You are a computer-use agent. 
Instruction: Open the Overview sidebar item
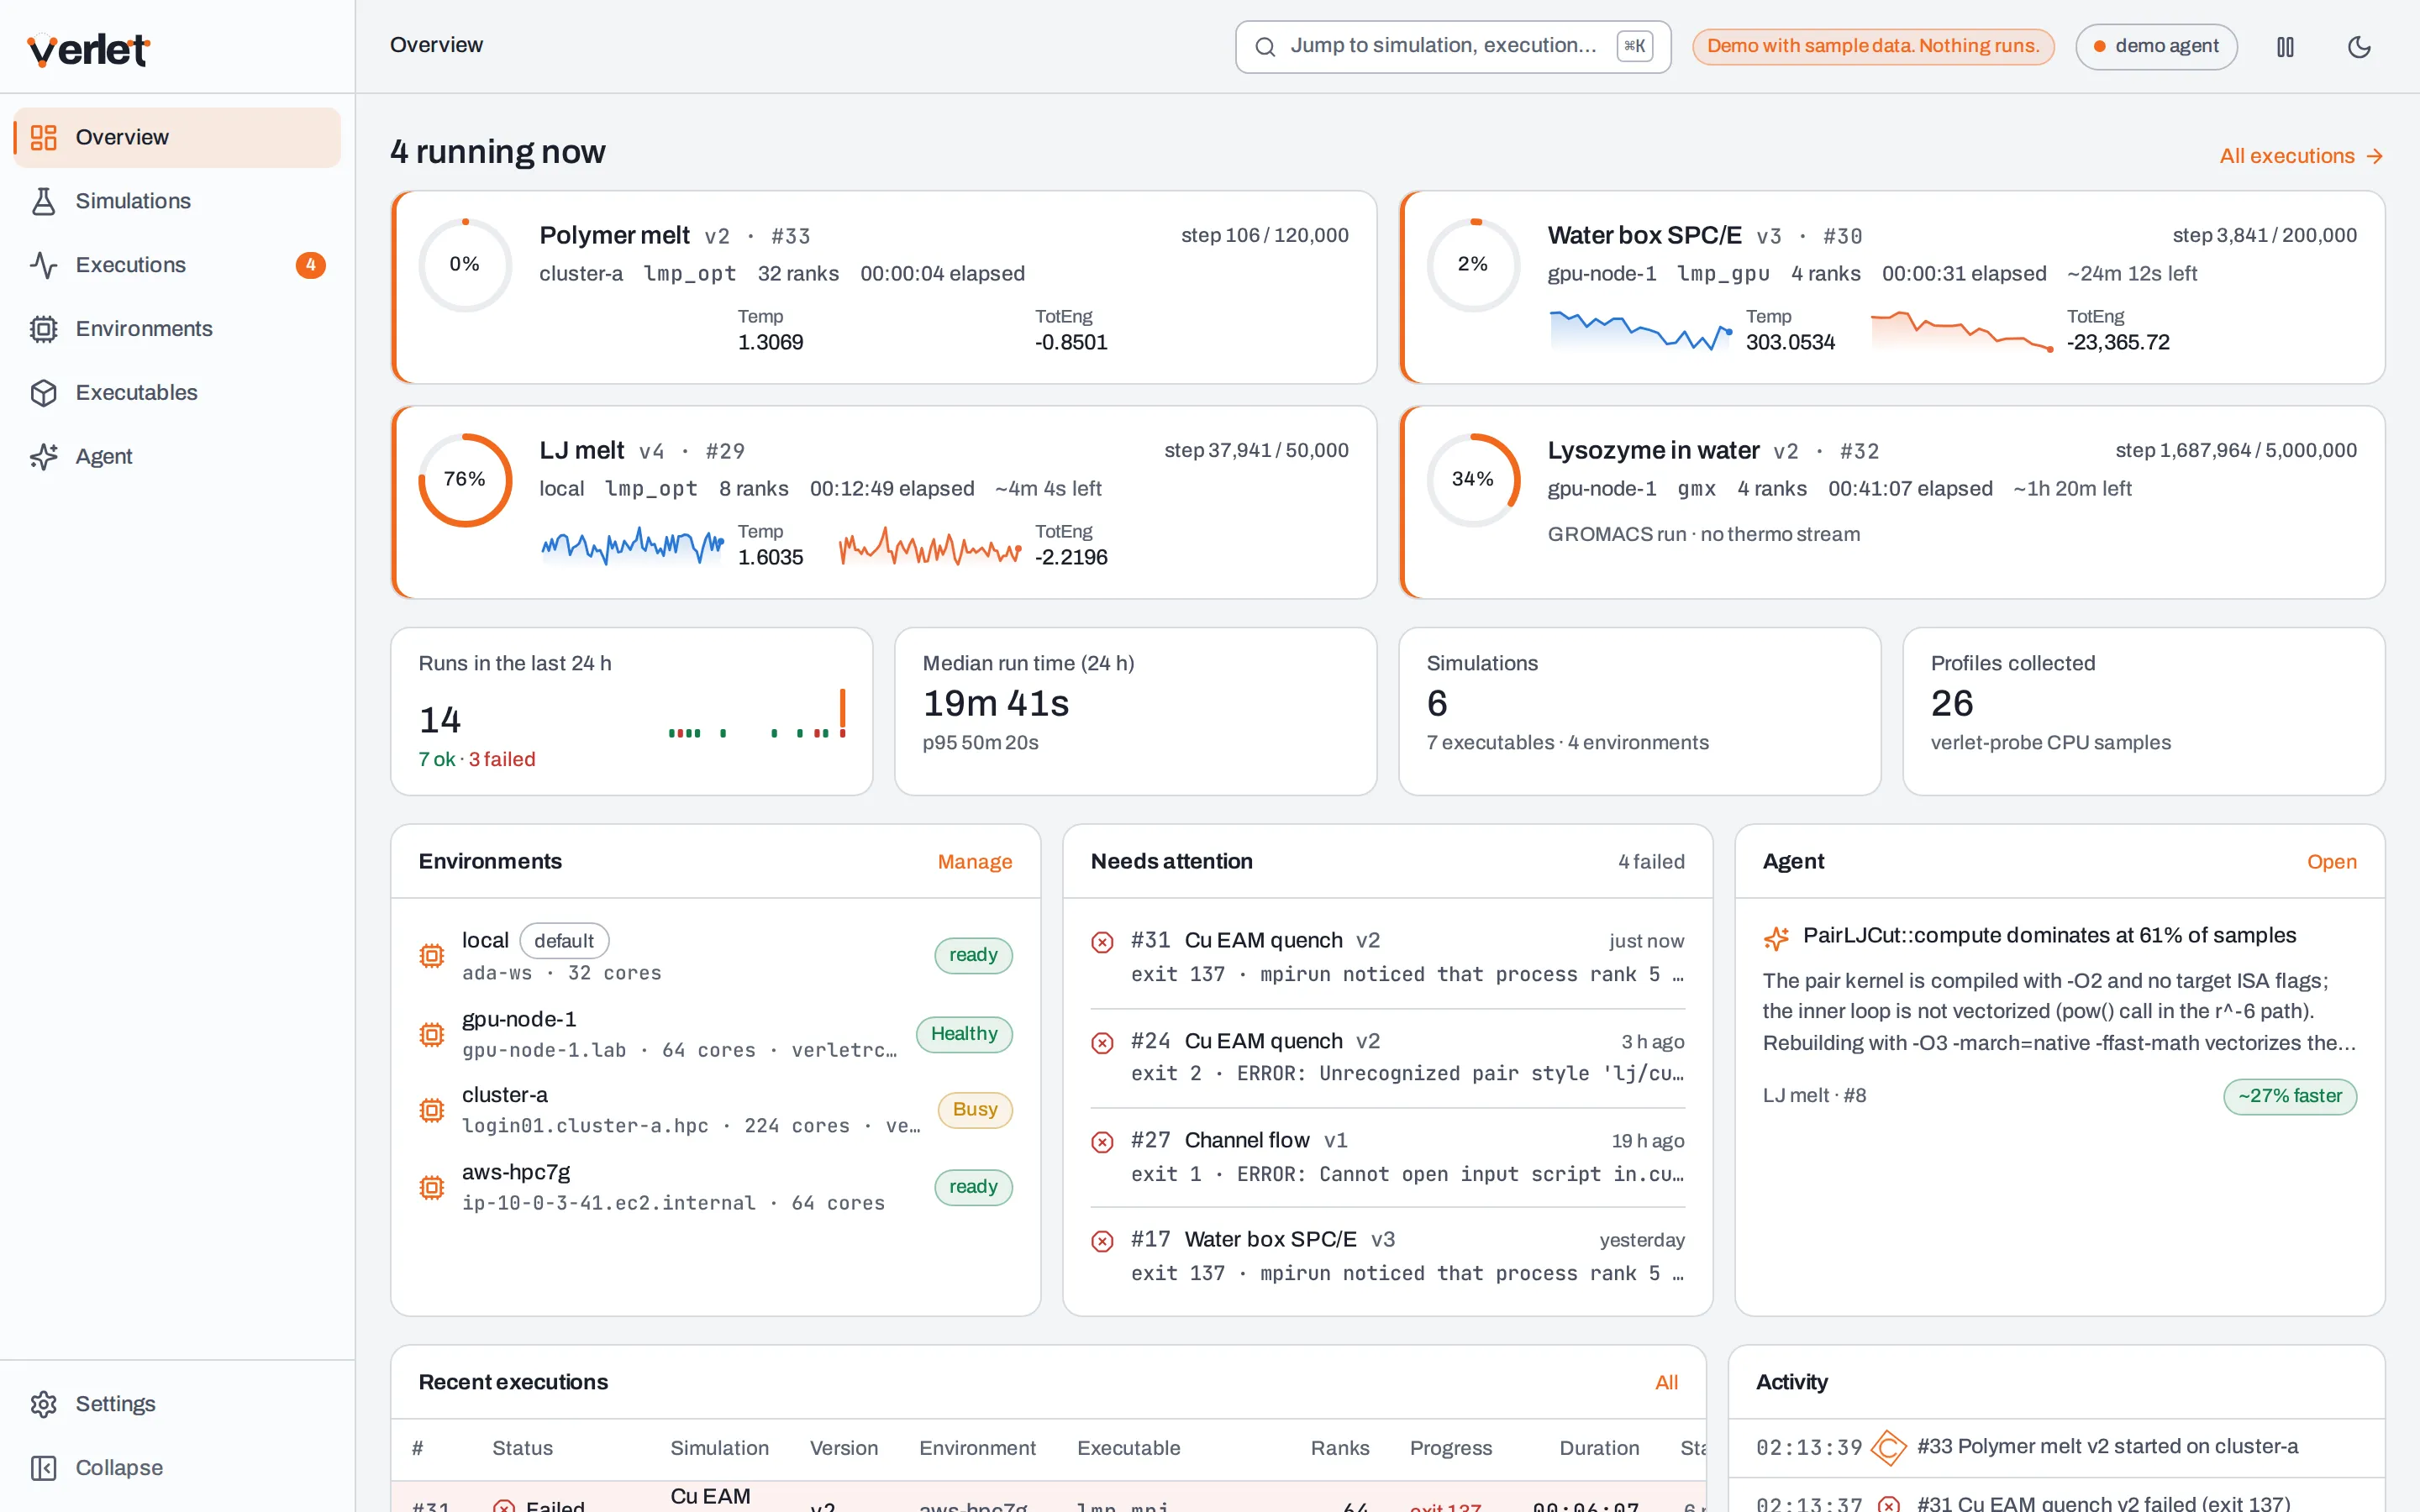tap(177, 137)
